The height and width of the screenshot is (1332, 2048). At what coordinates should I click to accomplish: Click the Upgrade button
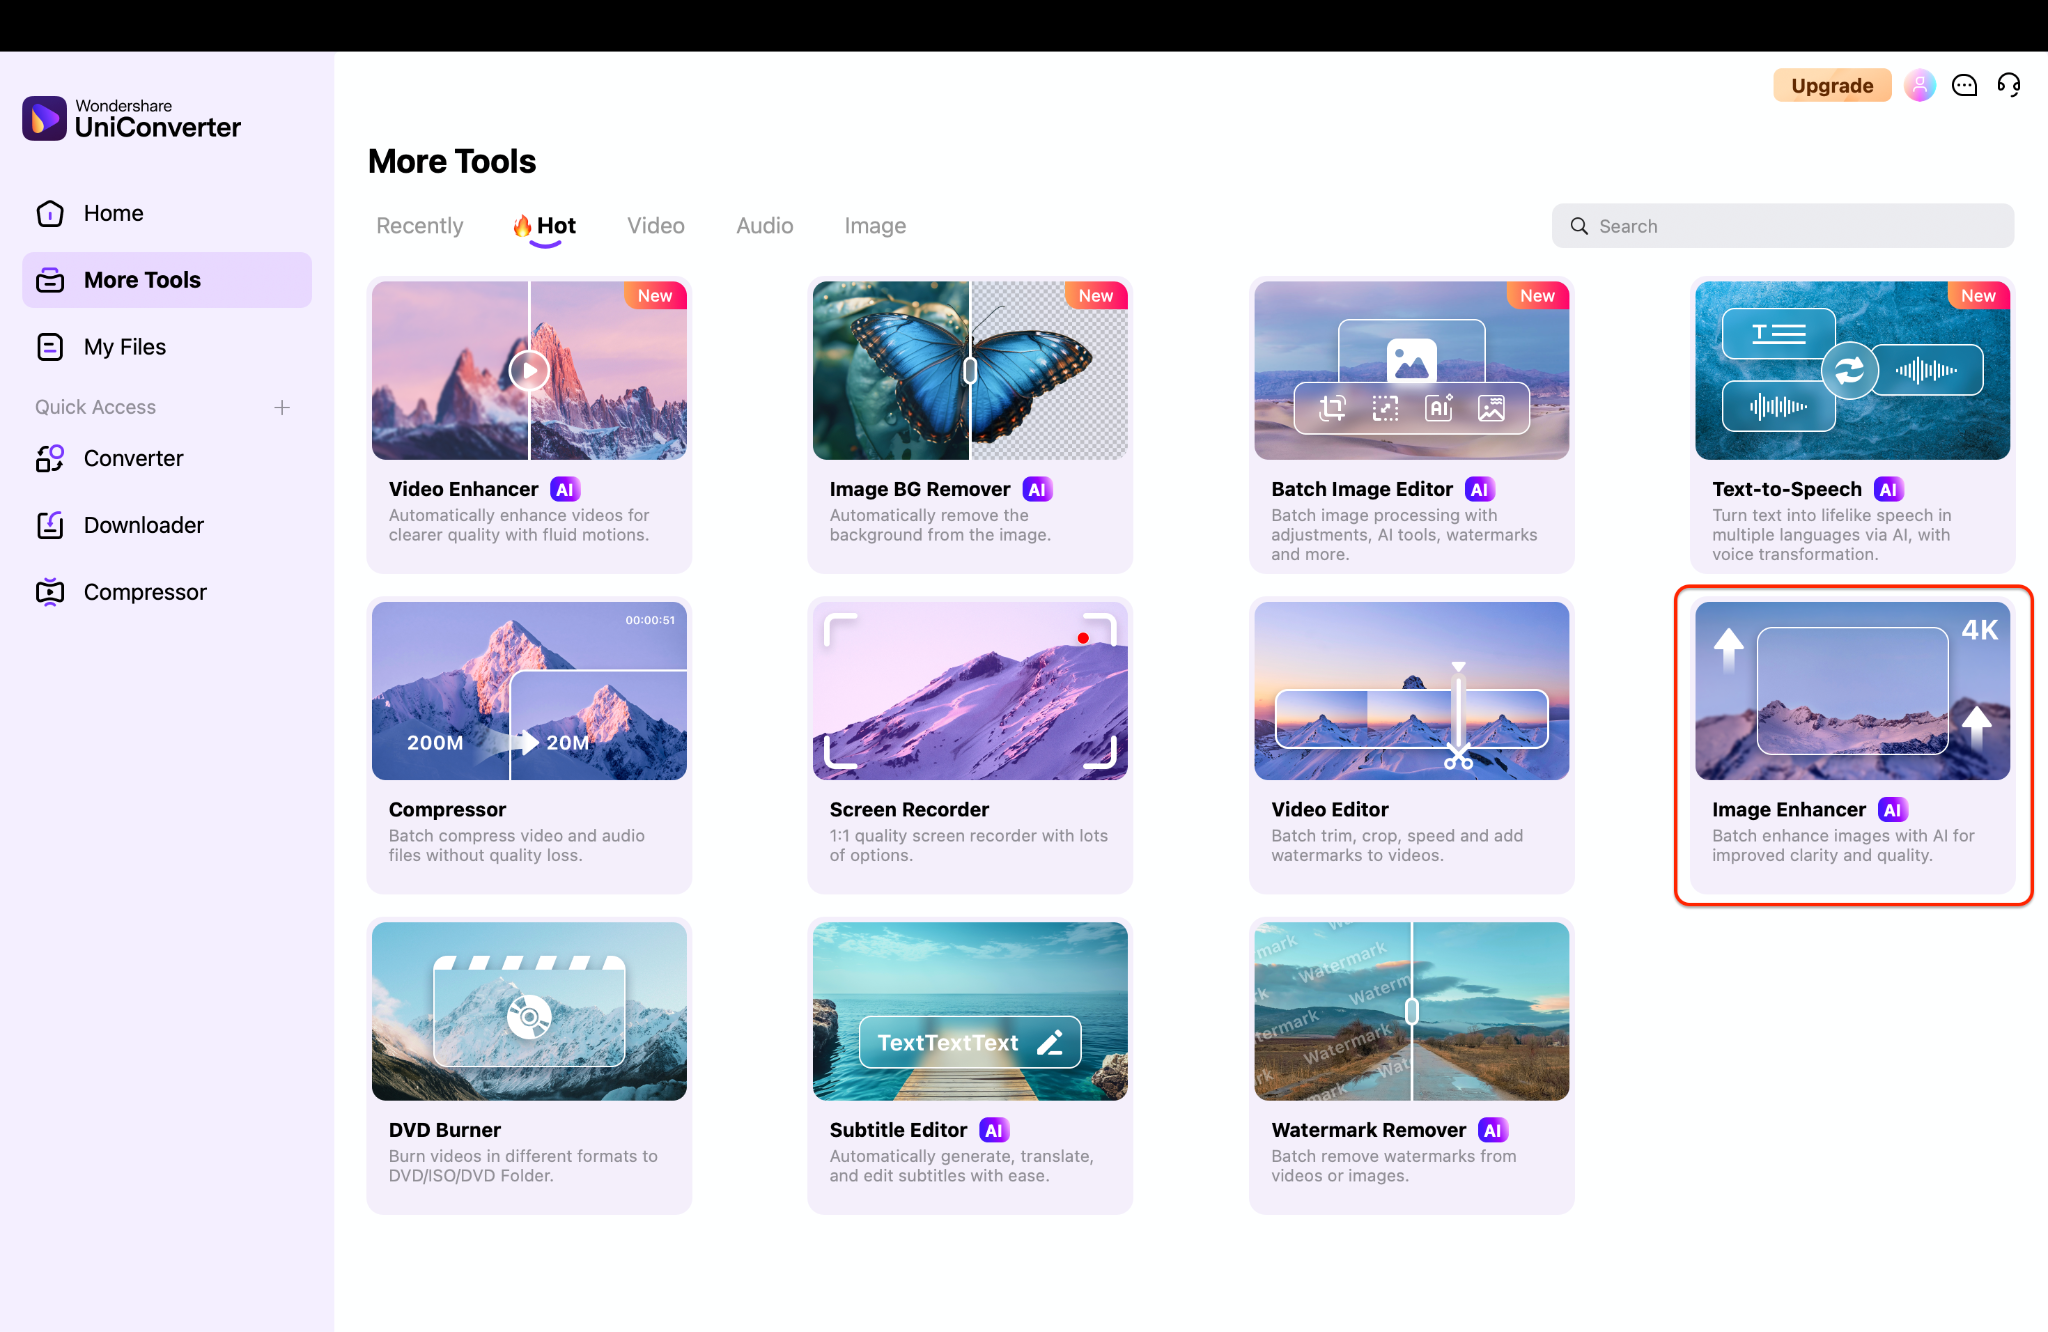pos(1832,85)
